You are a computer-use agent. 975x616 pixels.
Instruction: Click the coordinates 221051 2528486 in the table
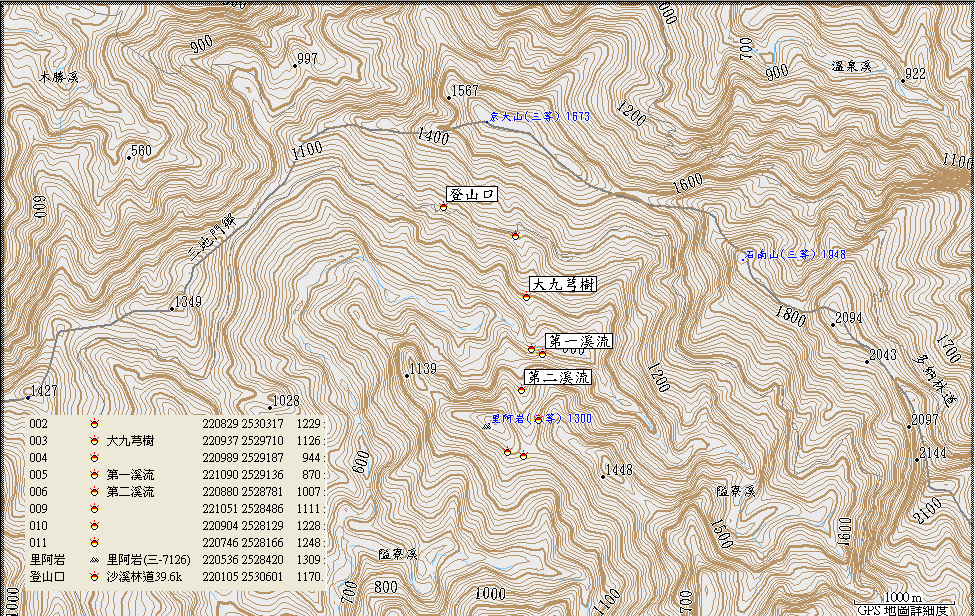click(243, 509)
